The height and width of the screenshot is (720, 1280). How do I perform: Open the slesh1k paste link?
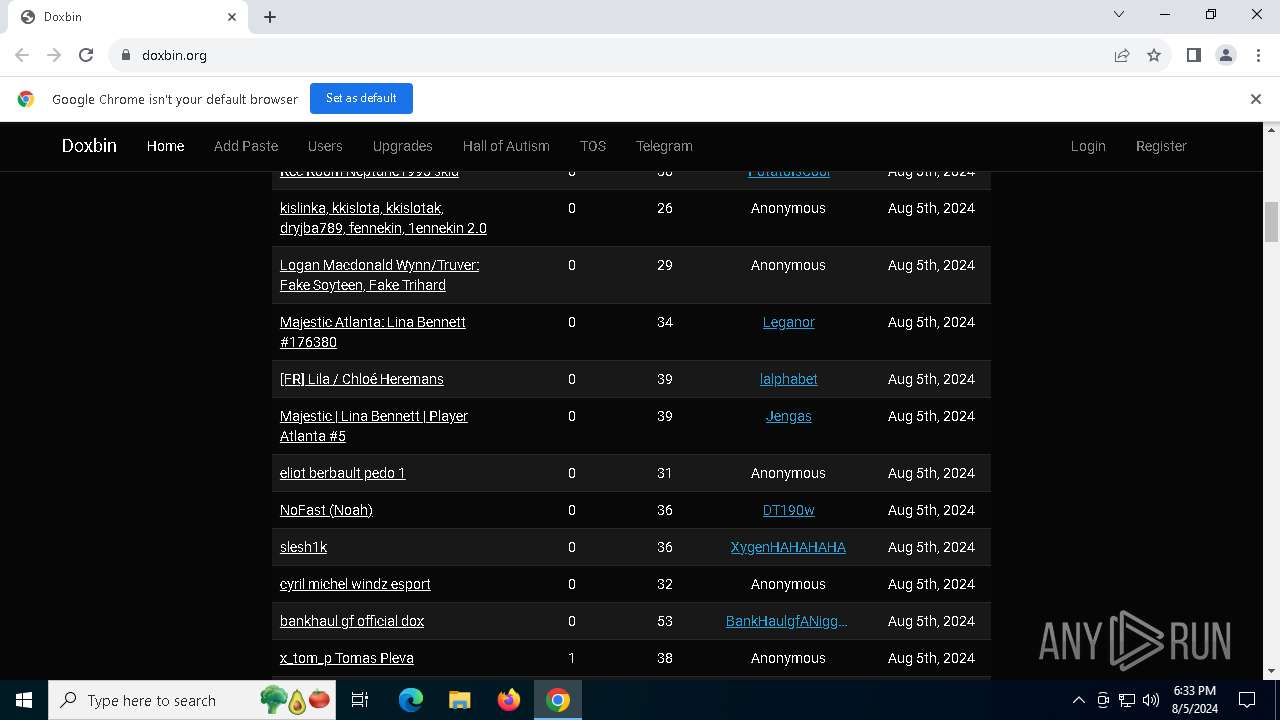click(303, 547)
